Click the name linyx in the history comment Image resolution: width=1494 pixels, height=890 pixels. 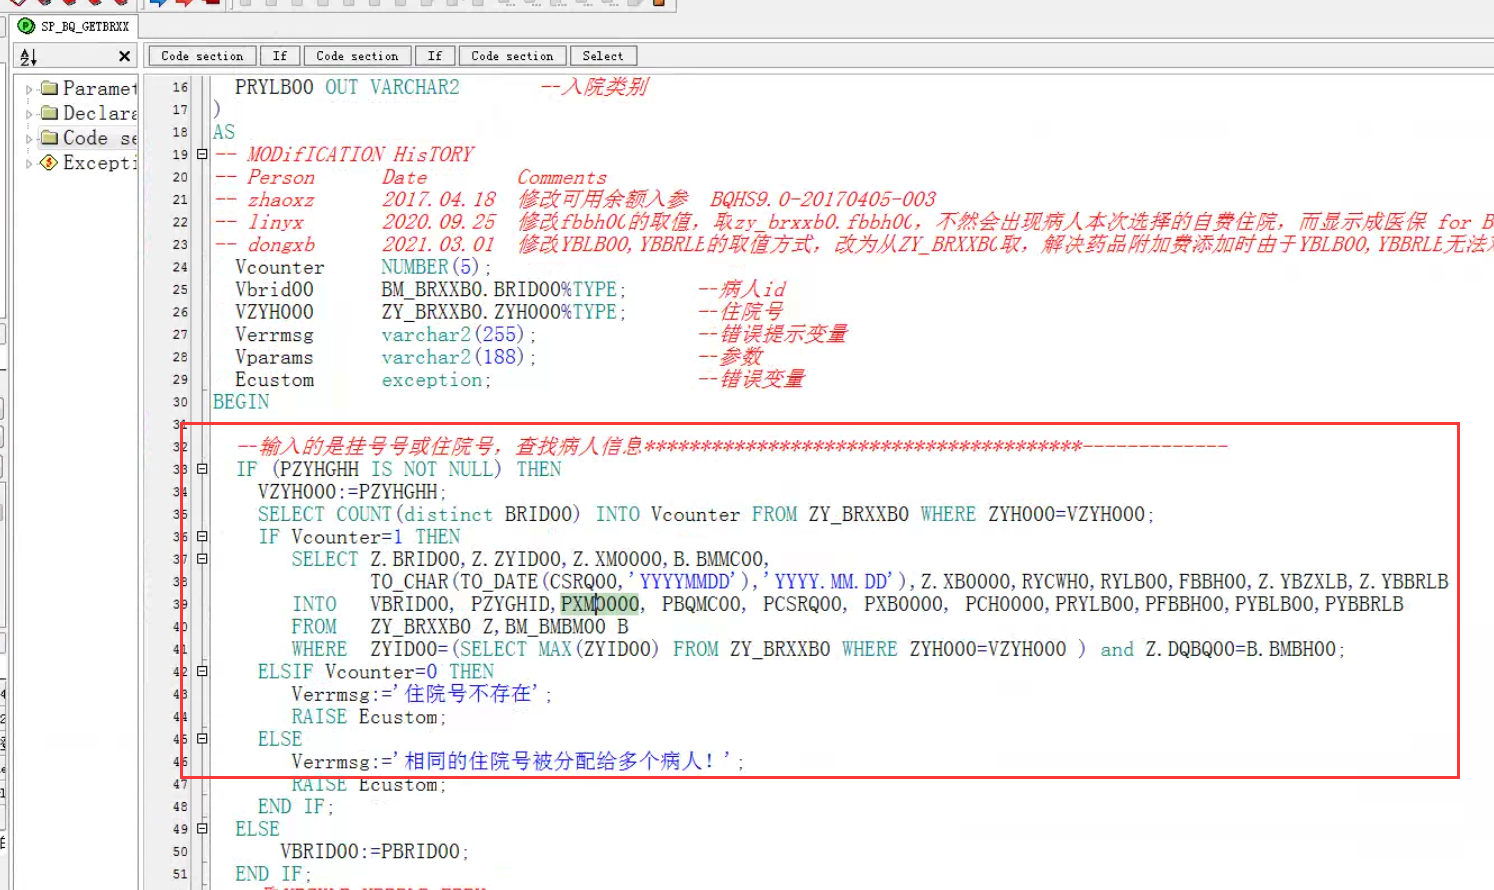(275, 222)
